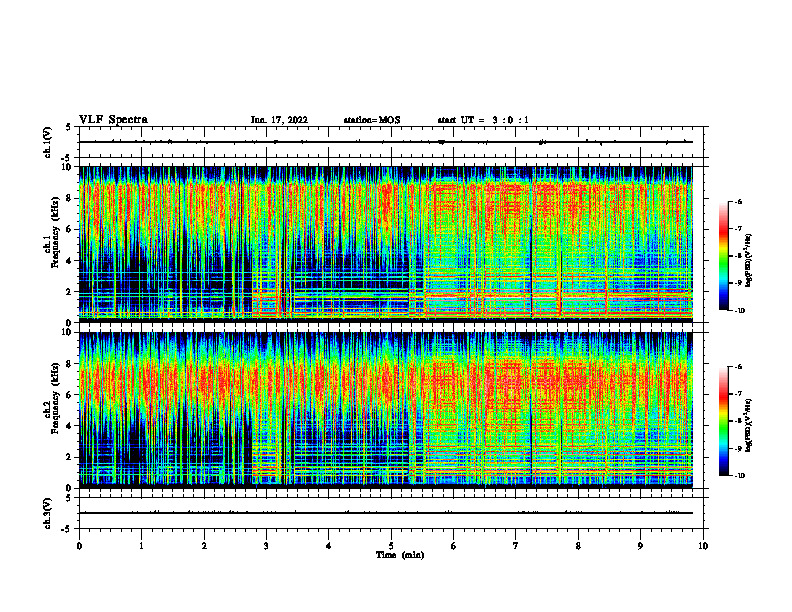This screenshot has width=792, height=612.
Task: Click the "ch.1(V)" waveform axis label
Action: point(48,142)
